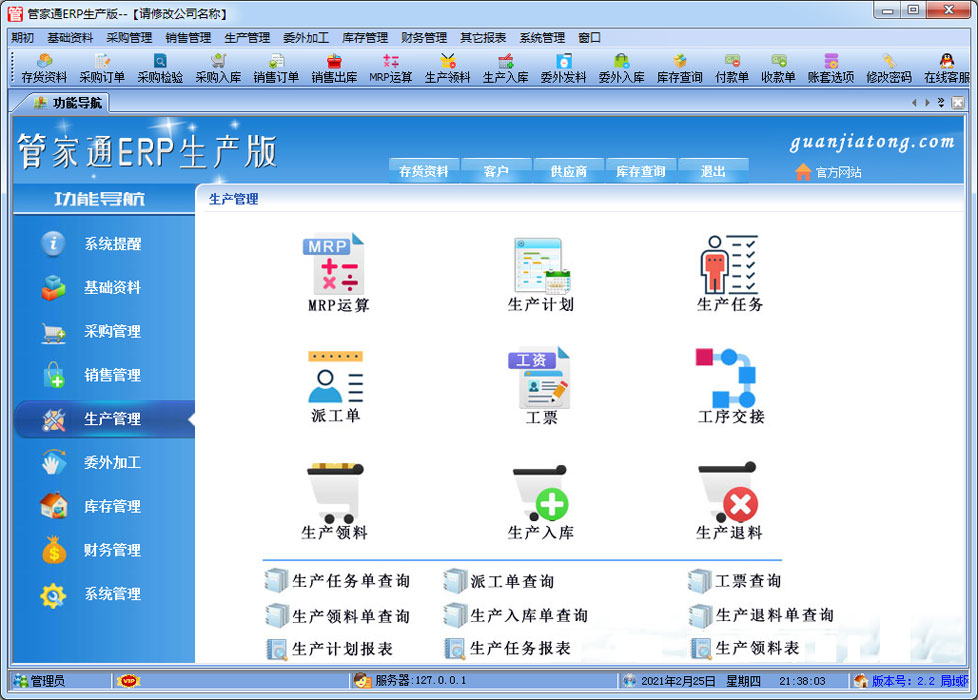Open the 其它报表 menu
Screen dimensions: 978x700
pyautogui.click(x=482, y=38)
